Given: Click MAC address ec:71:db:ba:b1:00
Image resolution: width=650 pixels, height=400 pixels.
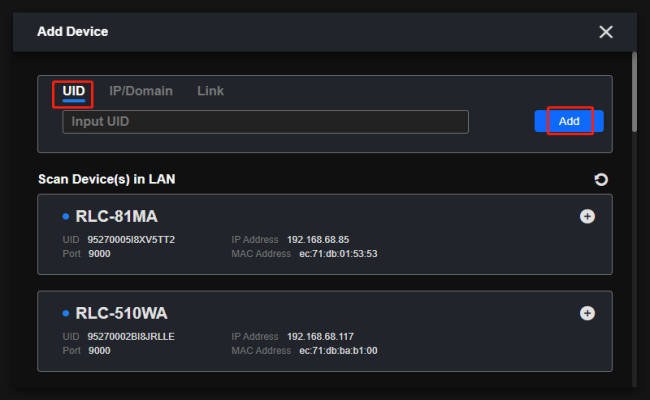Looking at the screenshot, I should [x=338, y=351].
